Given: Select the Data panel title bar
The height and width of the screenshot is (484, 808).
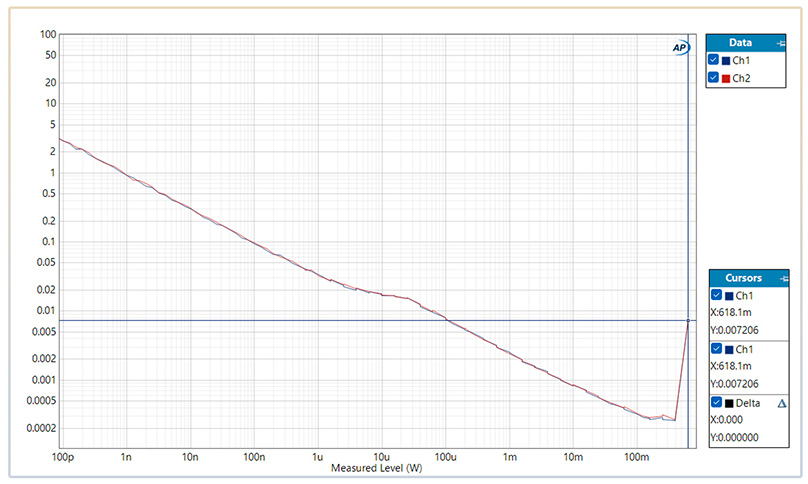Looking at the screenshot, I should [x=740, y=44].
